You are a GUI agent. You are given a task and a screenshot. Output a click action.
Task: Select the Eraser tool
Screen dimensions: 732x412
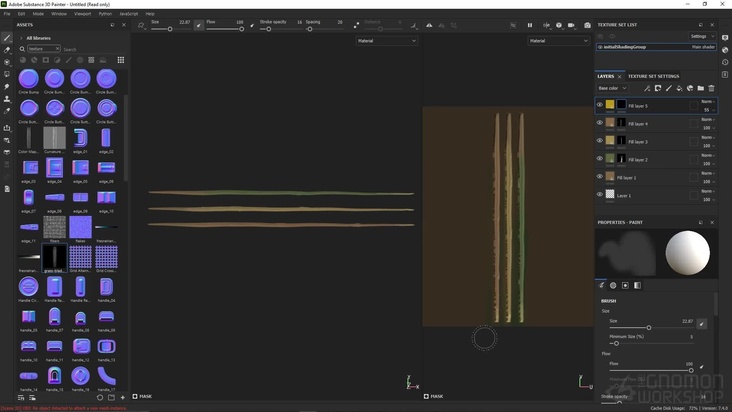pyautogui.click(x=7, y=50)
